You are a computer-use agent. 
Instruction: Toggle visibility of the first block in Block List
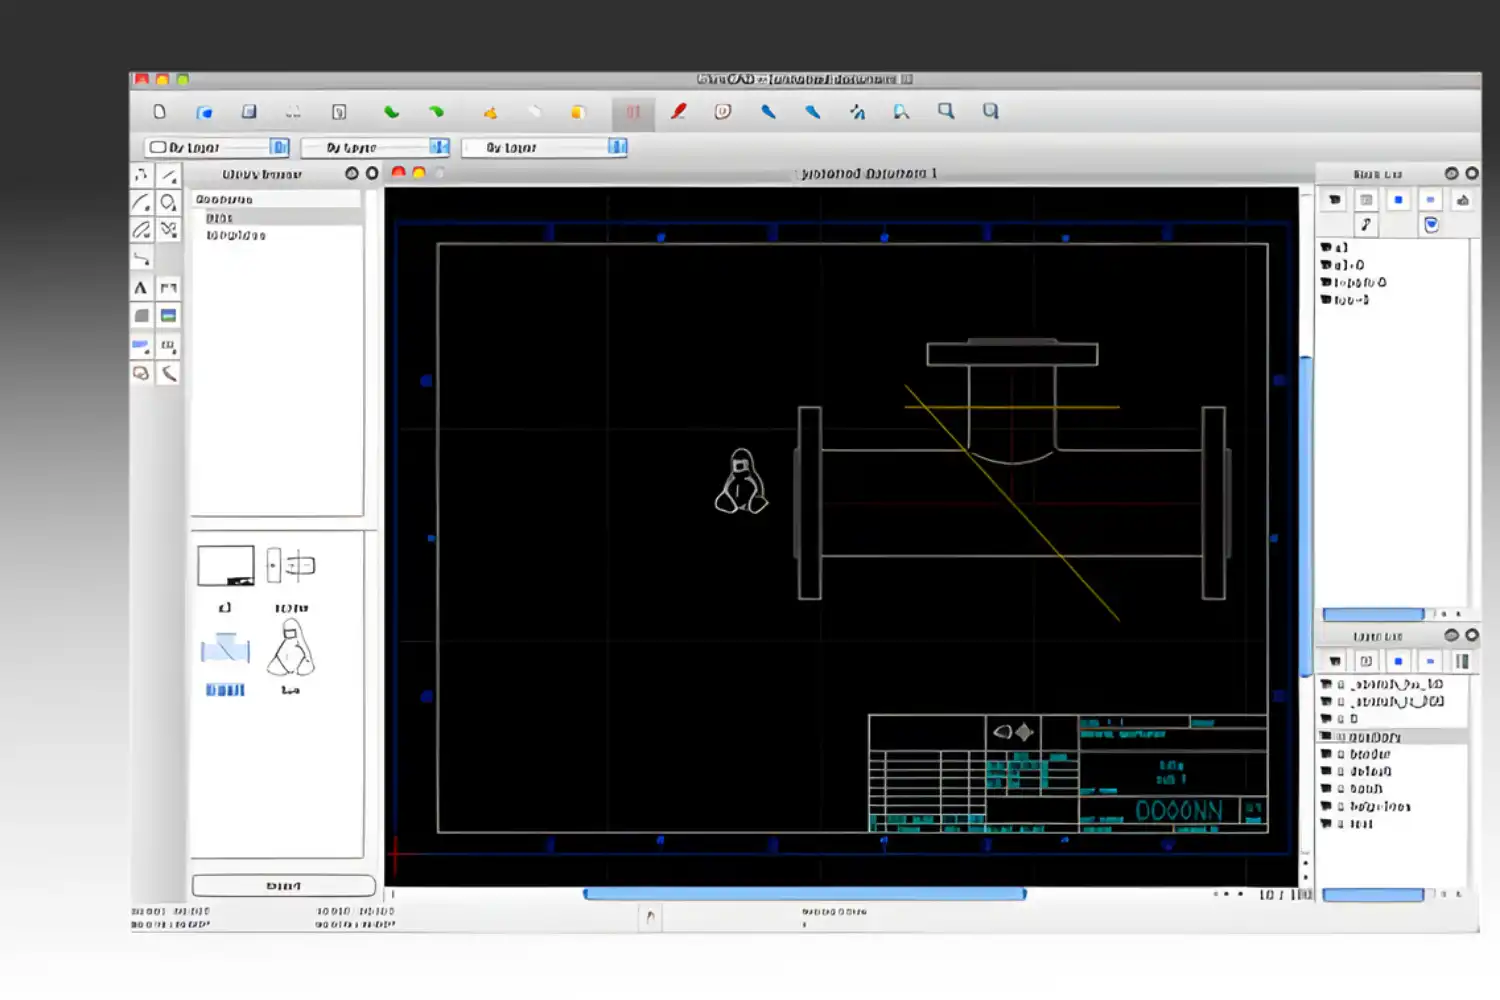pyautogui.click(x=1327, y=246)
